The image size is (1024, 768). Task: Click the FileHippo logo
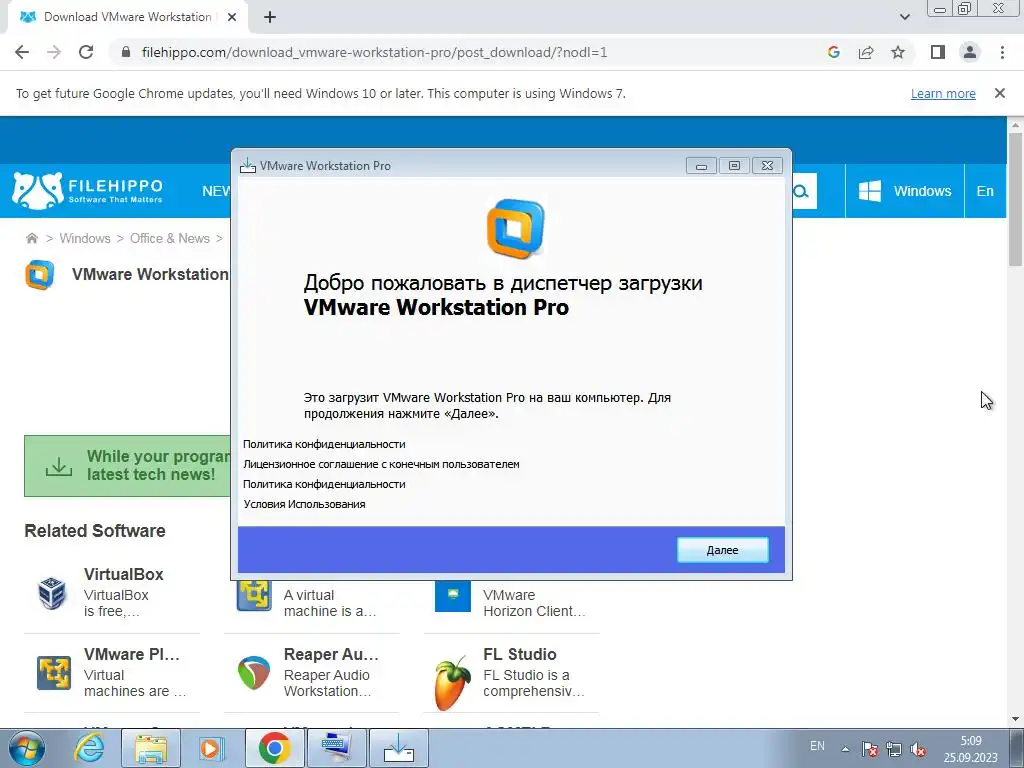88,191
